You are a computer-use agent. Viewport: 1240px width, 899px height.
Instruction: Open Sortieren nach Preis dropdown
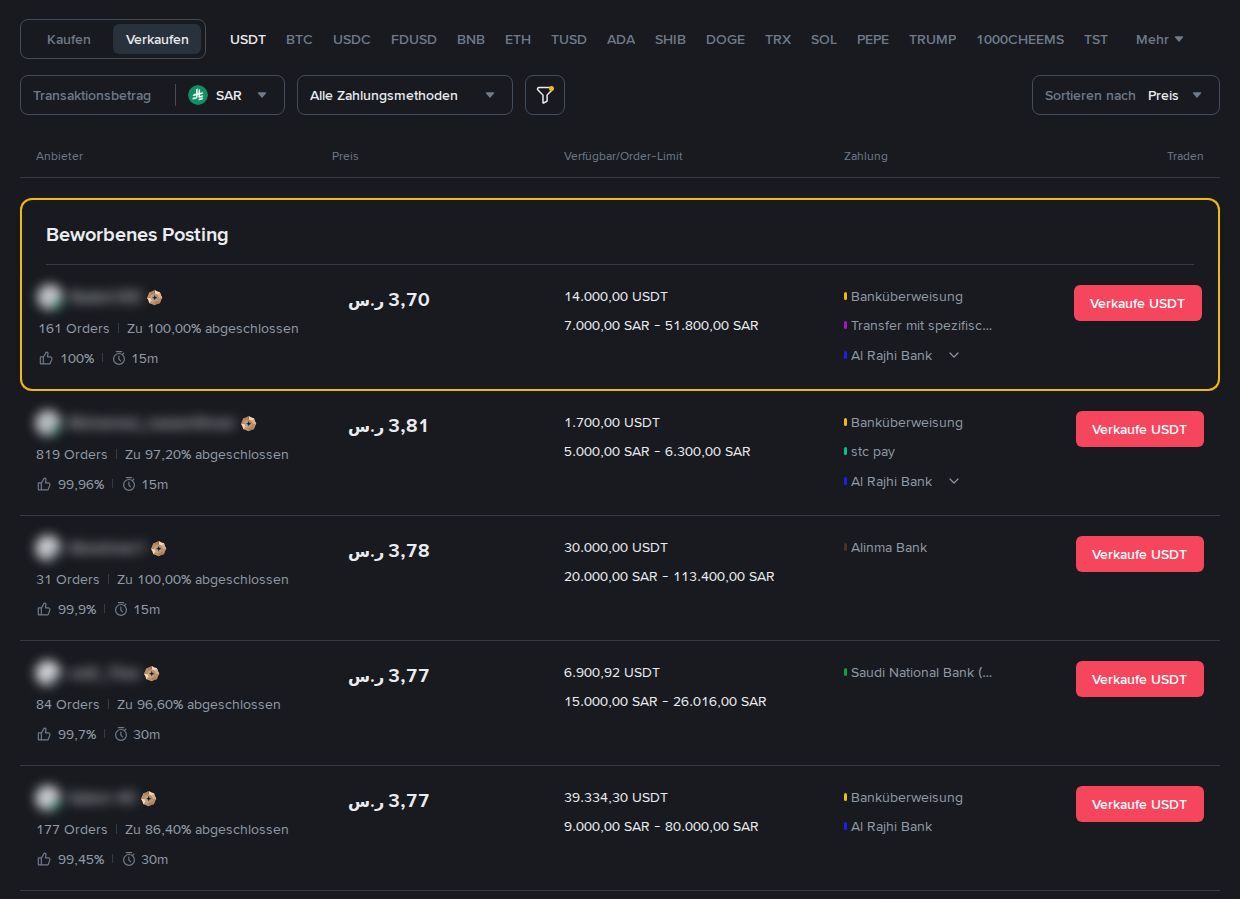click(1126, 95)
